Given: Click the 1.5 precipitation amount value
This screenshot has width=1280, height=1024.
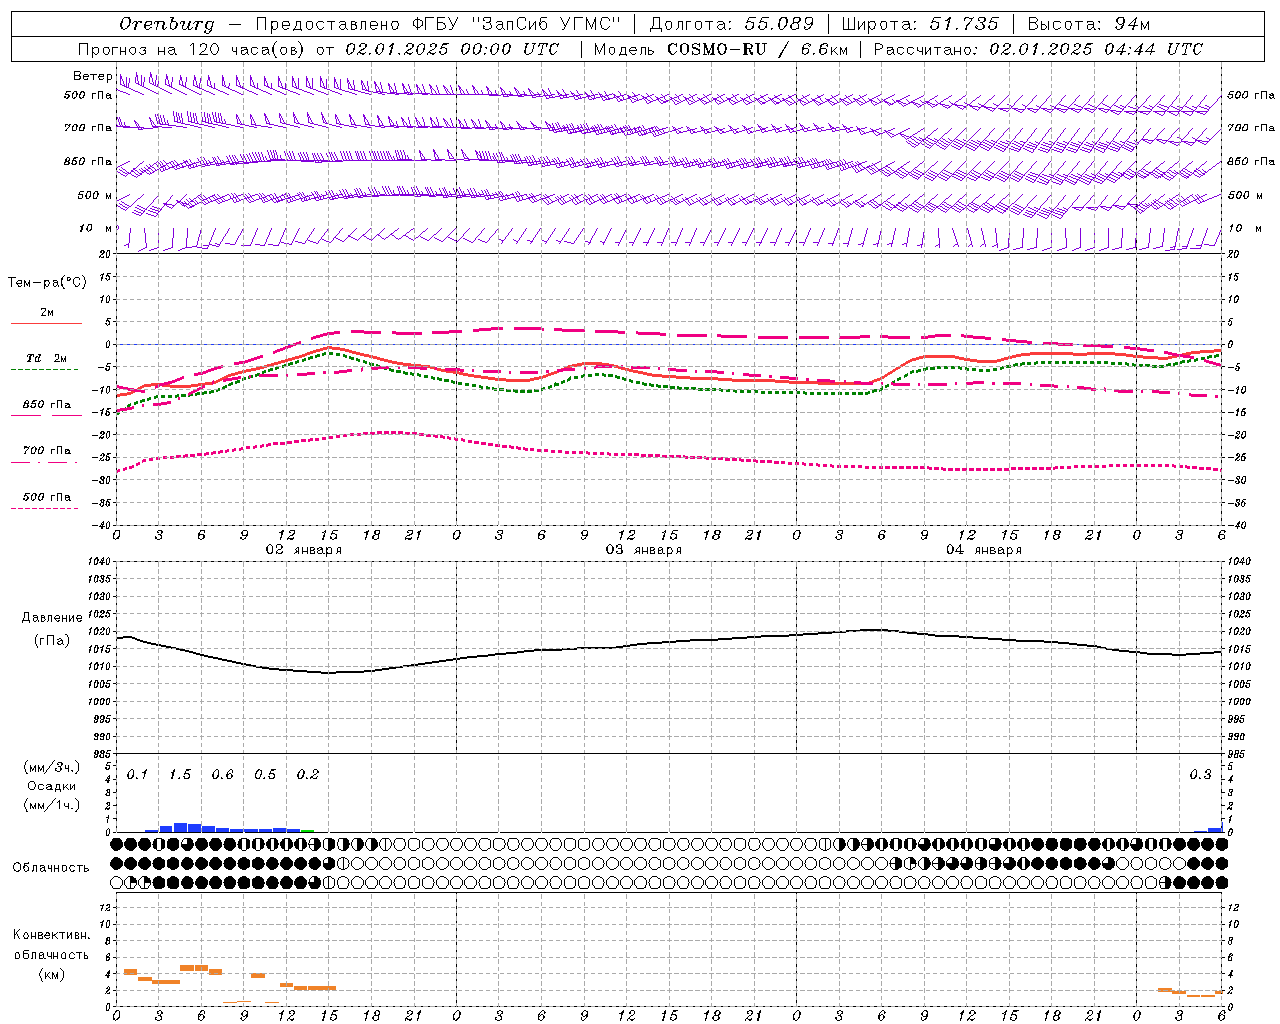Looking at the screenshot, I should pos(180,775).
